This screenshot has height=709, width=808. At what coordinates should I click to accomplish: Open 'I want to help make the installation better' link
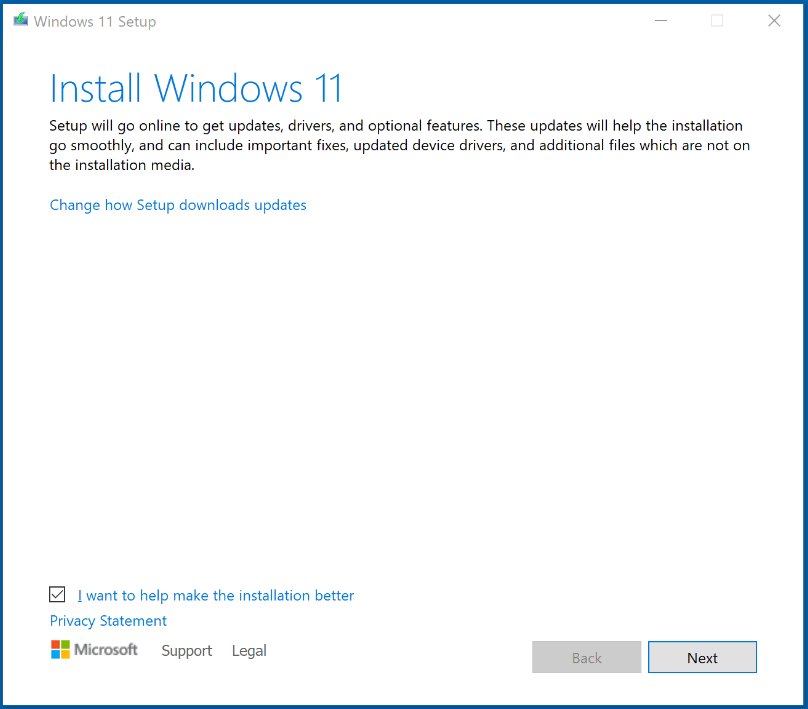tap(215, 596)
